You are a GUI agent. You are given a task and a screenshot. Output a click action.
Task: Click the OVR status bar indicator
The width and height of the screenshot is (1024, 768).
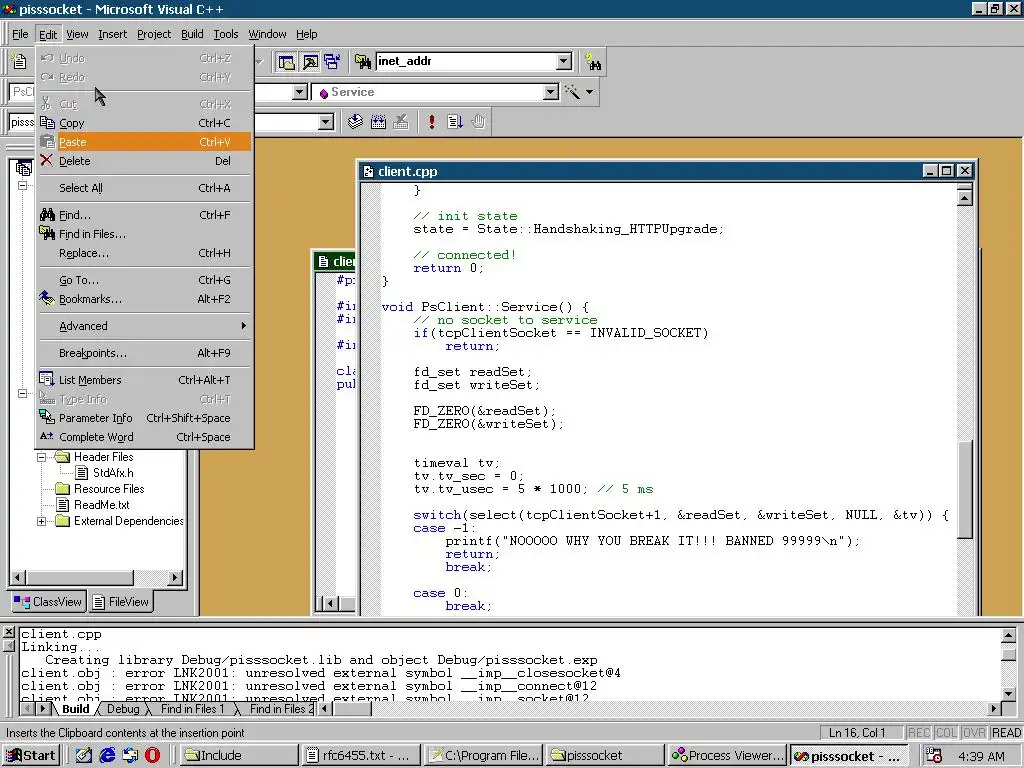pyautogui.click(x=974, y=733)
